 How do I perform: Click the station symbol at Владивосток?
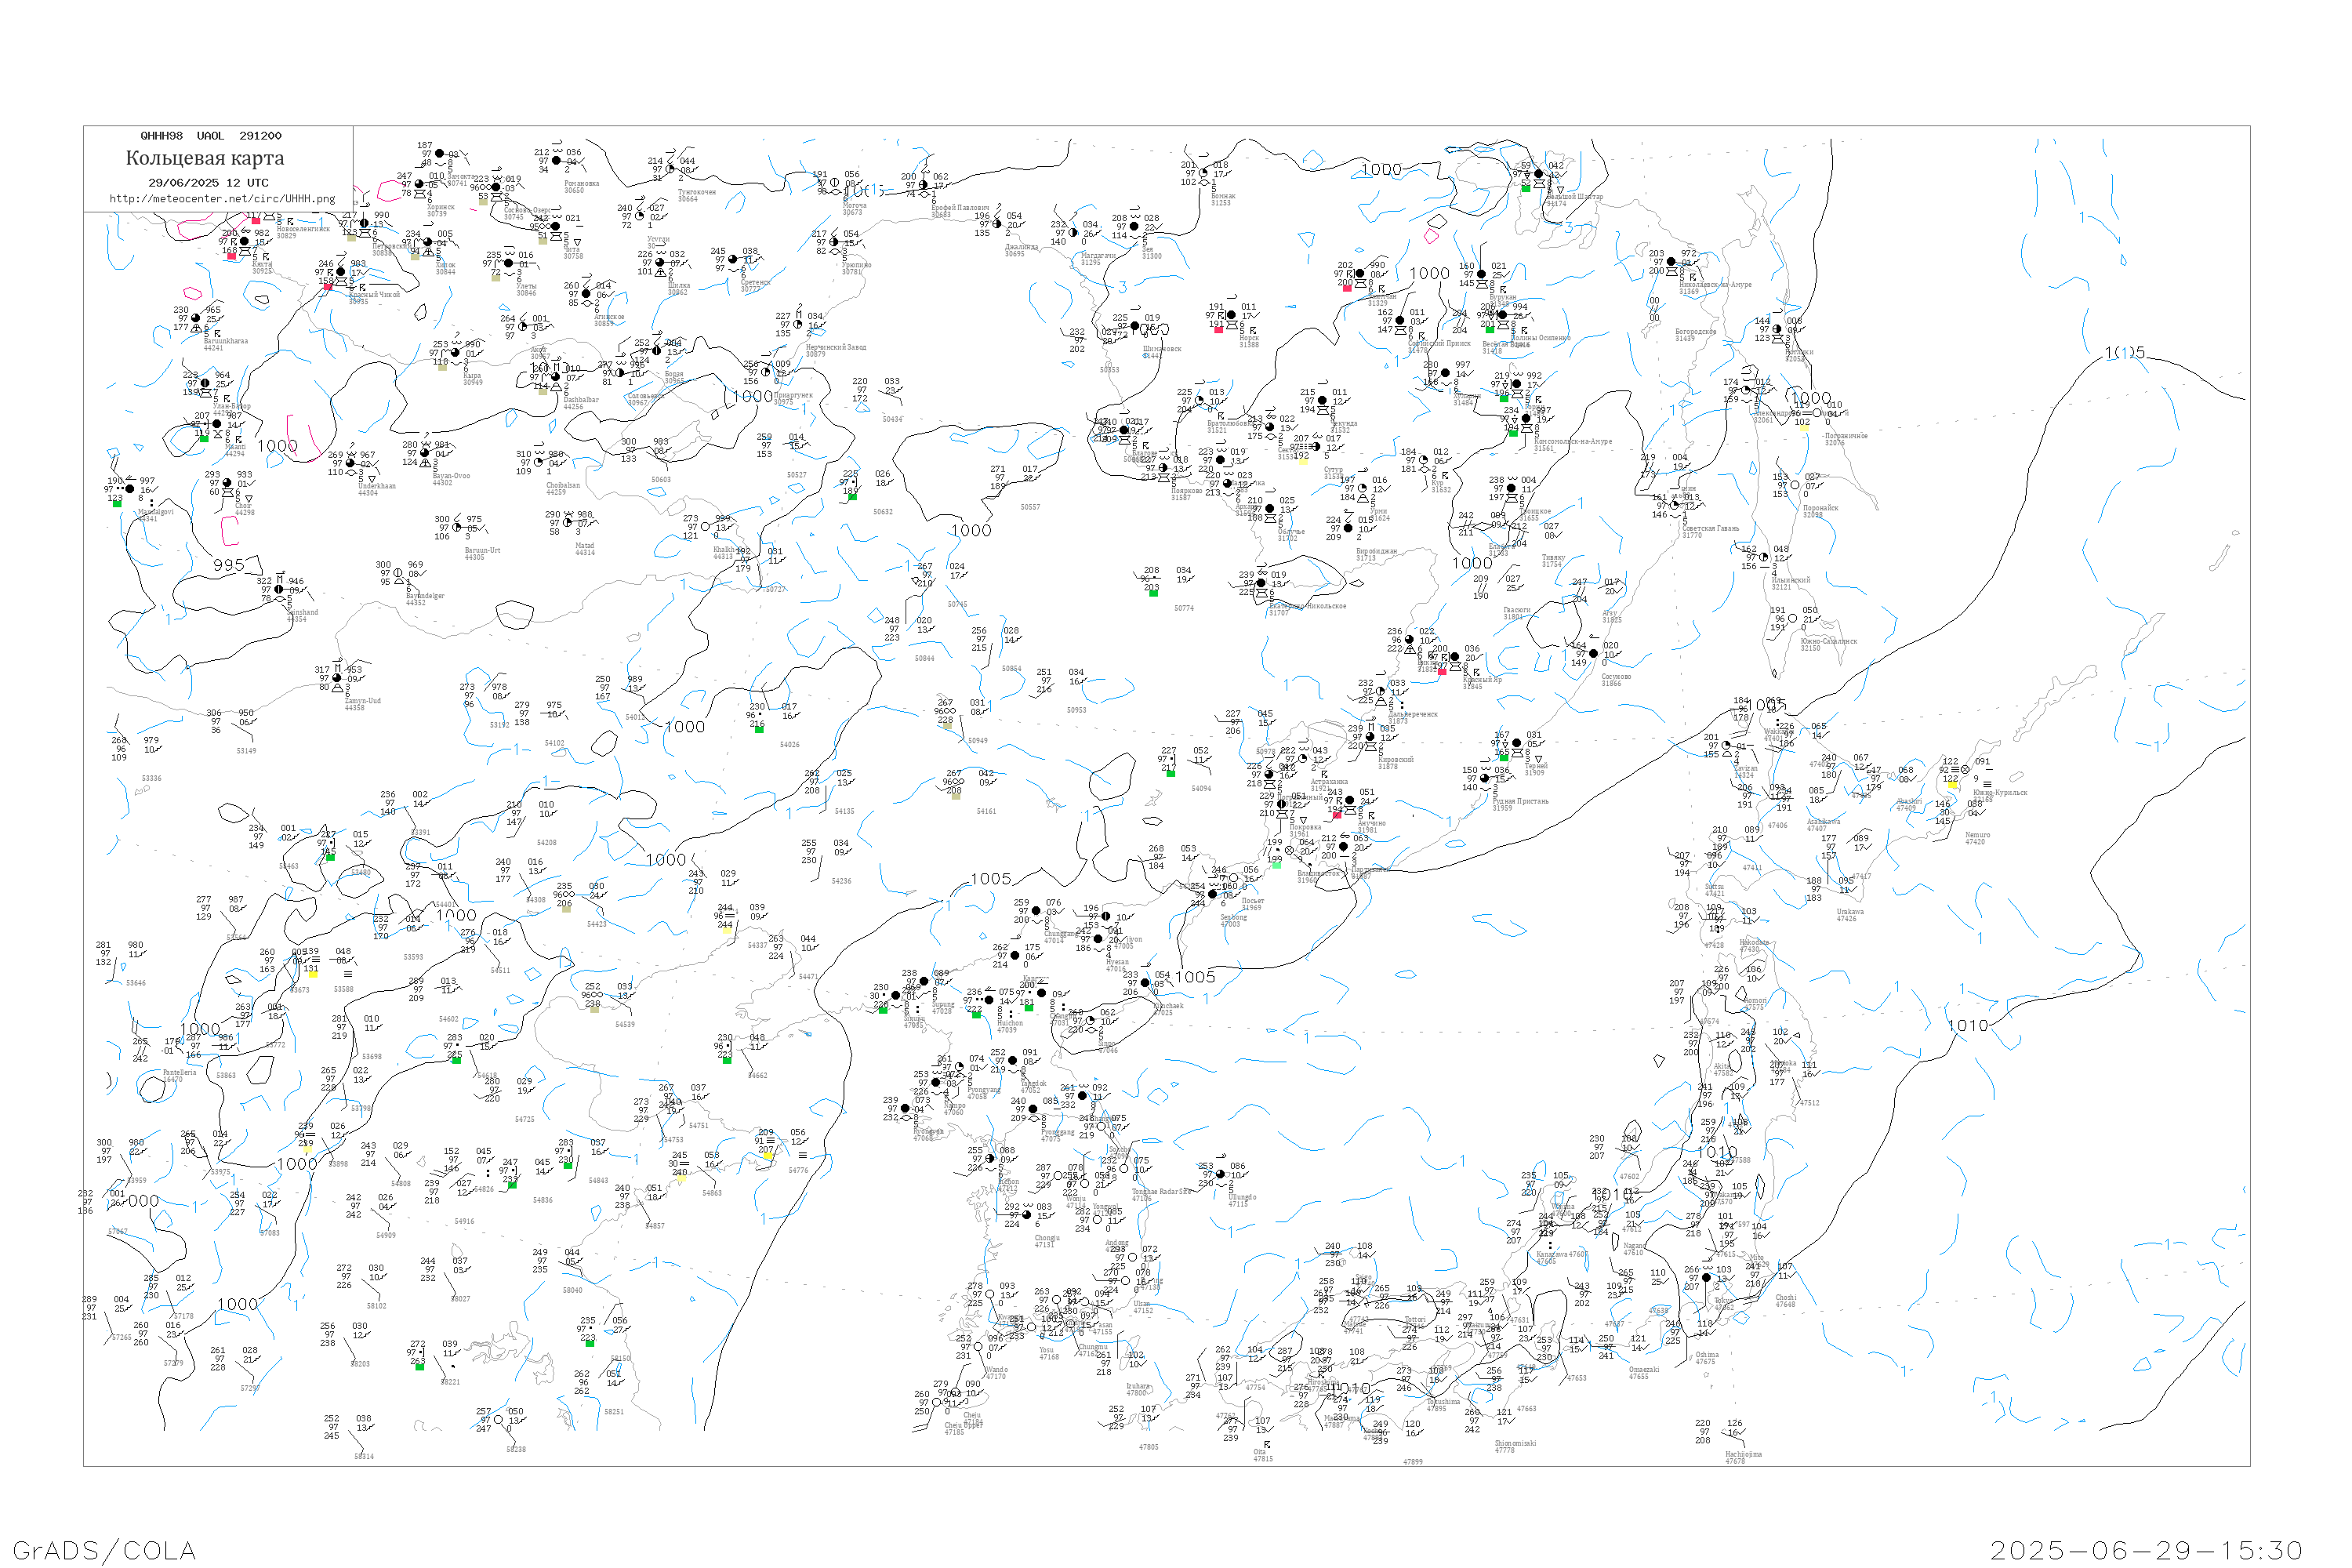coord(1290,851)
